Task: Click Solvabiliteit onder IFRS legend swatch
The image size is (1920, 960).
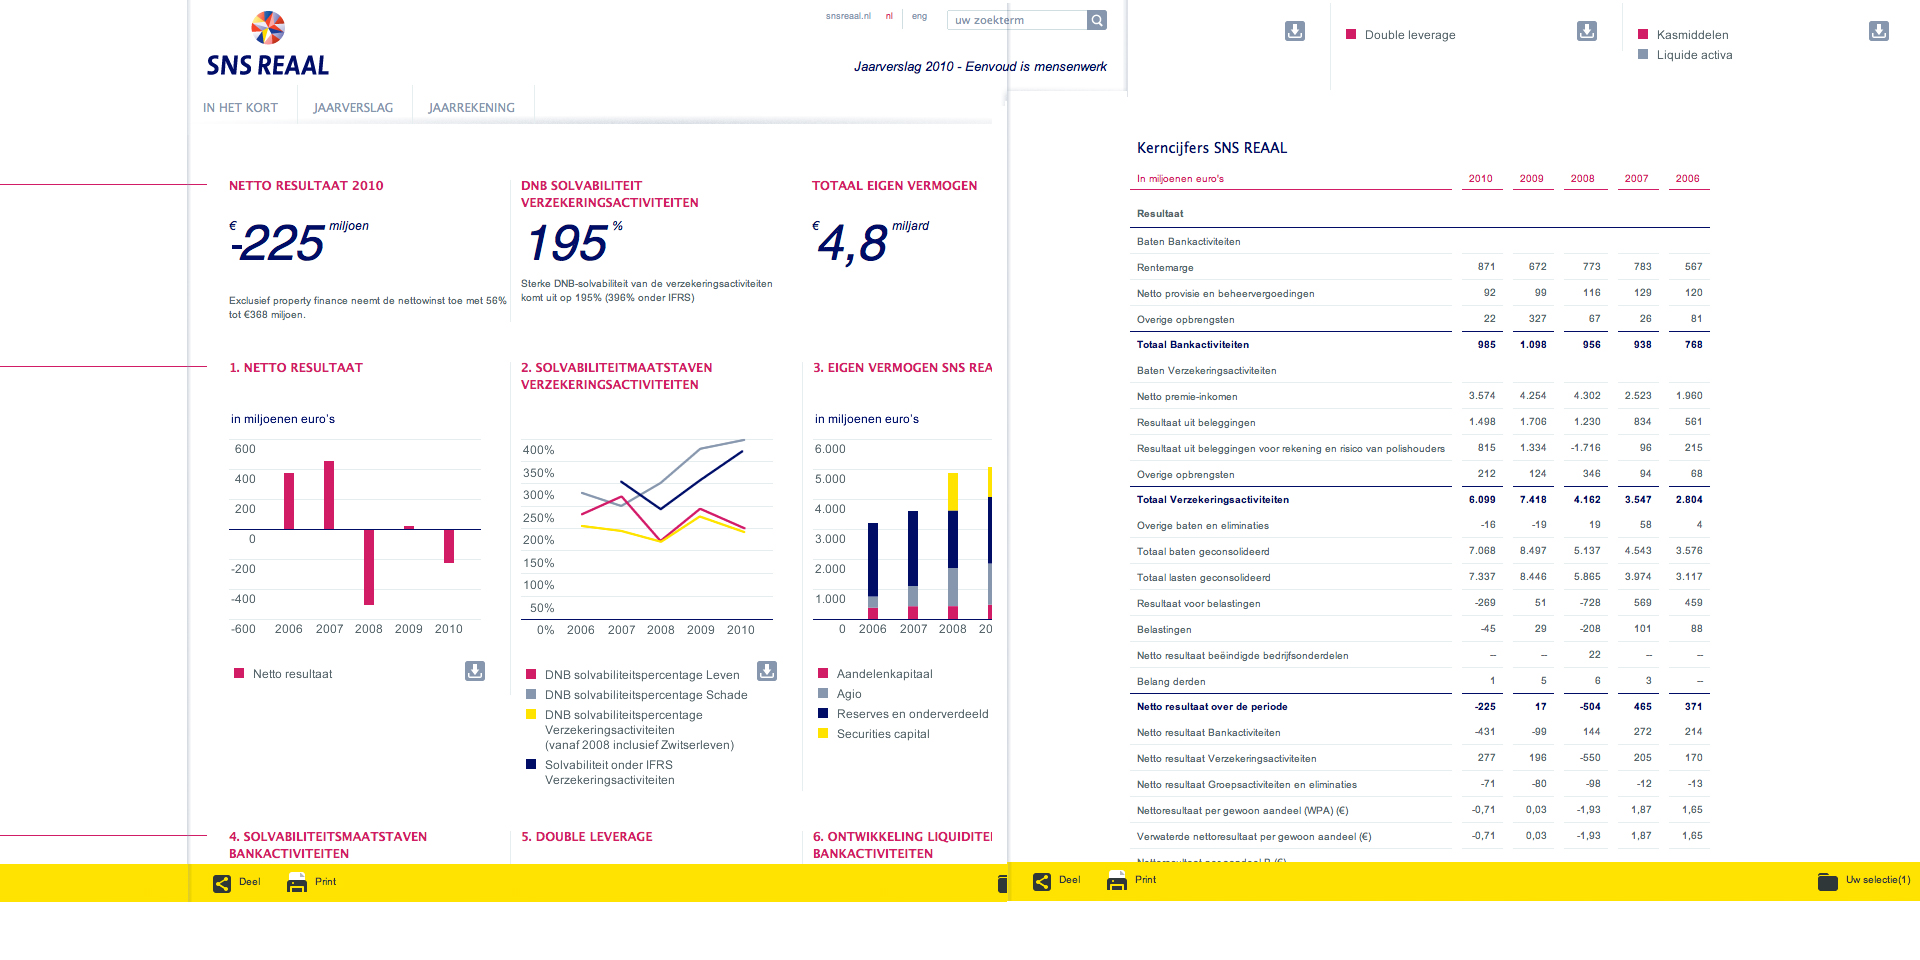Action: pyautogui.click(x=531, y=764)
